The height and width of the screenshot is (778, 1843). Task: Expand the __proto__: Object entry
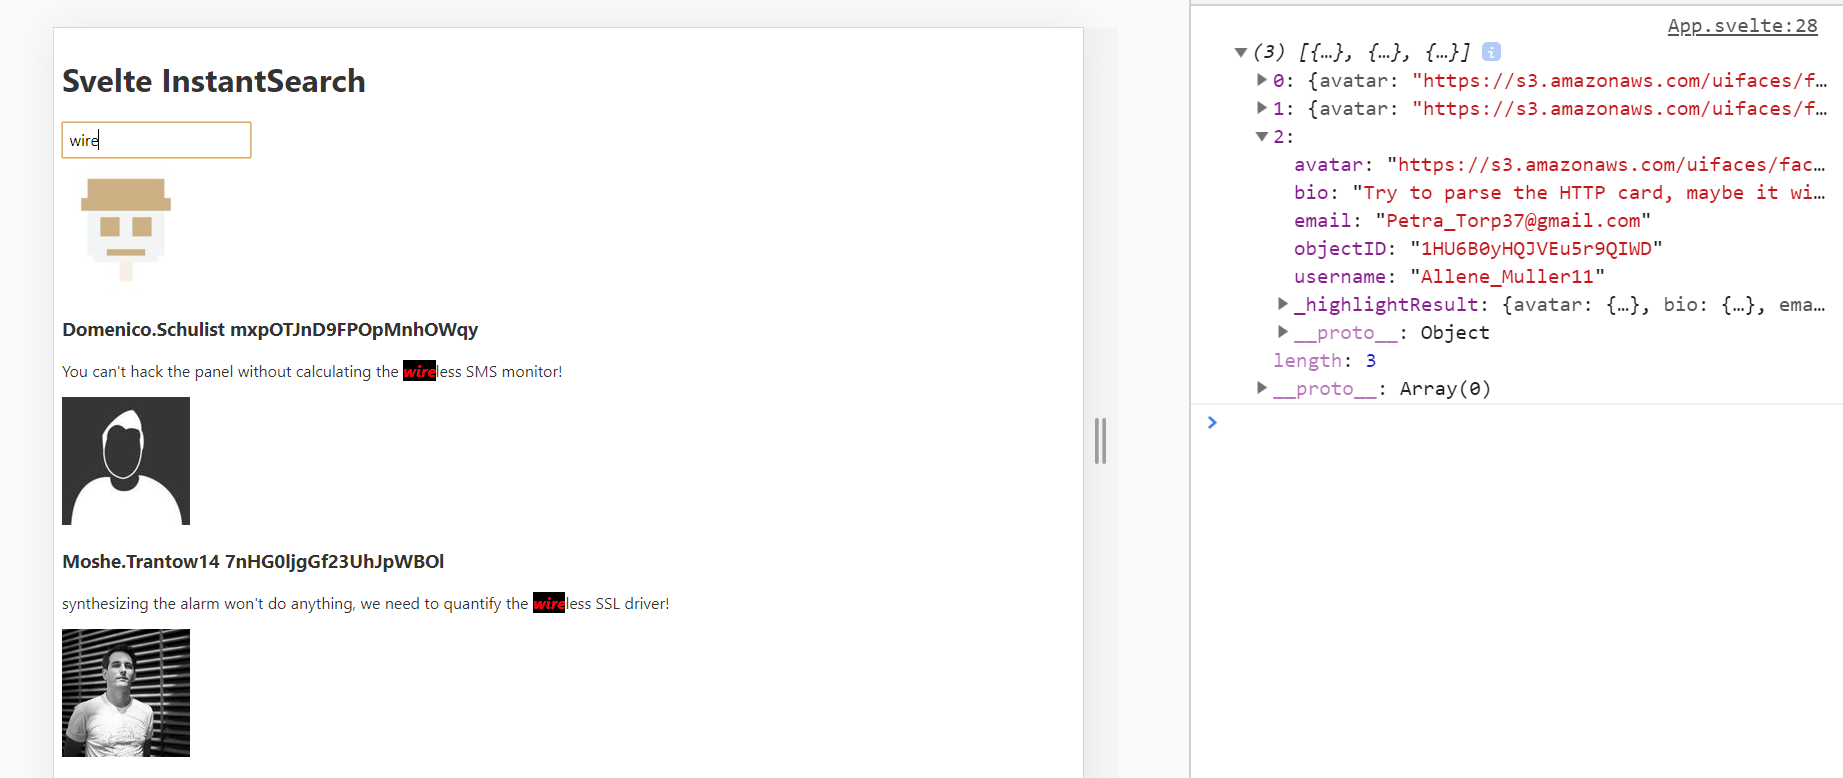click(x=1283, y=332)
